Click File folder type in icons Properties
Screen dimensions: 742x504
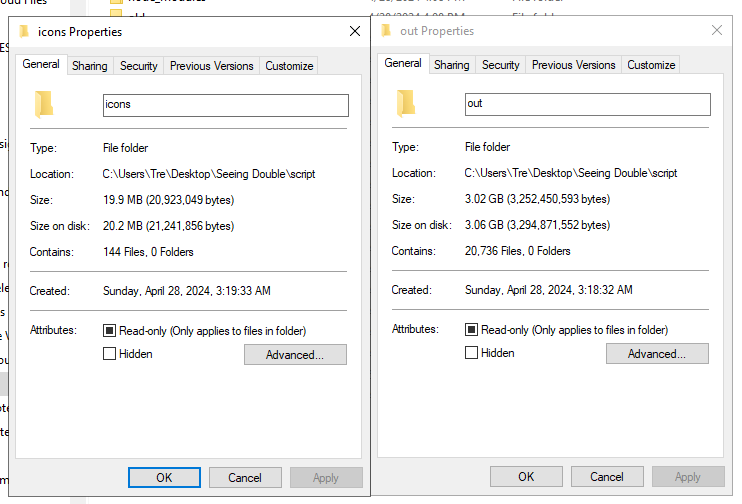[125, 148]
